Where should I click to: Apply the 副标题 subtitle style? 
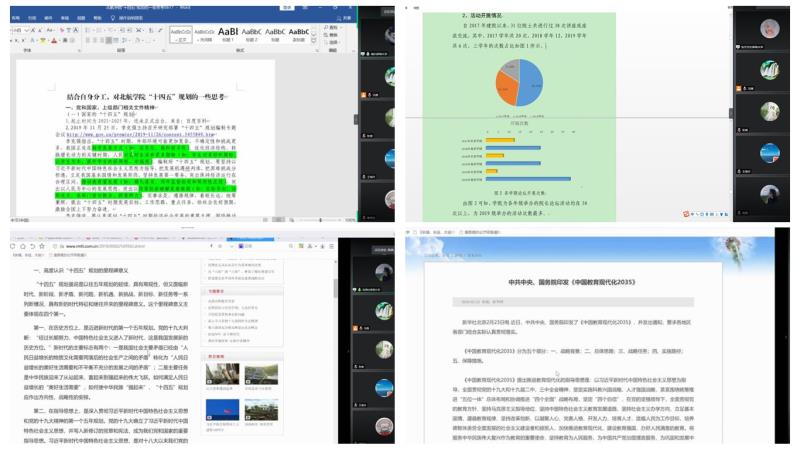click(x=299, y=33)
